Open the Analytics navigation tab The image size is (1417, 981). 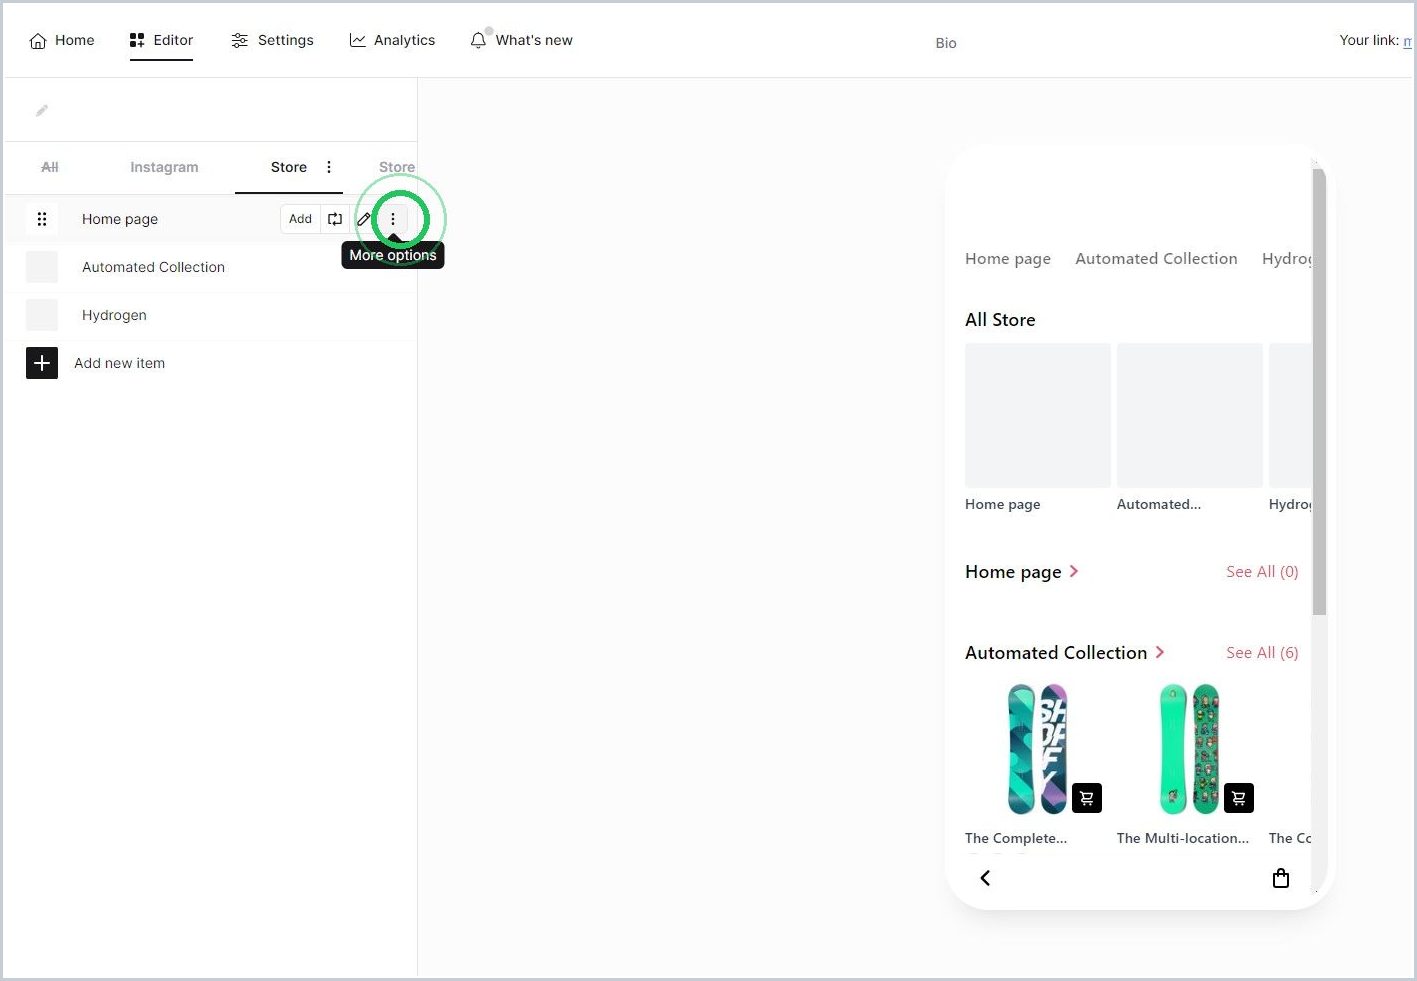point(392,40)
